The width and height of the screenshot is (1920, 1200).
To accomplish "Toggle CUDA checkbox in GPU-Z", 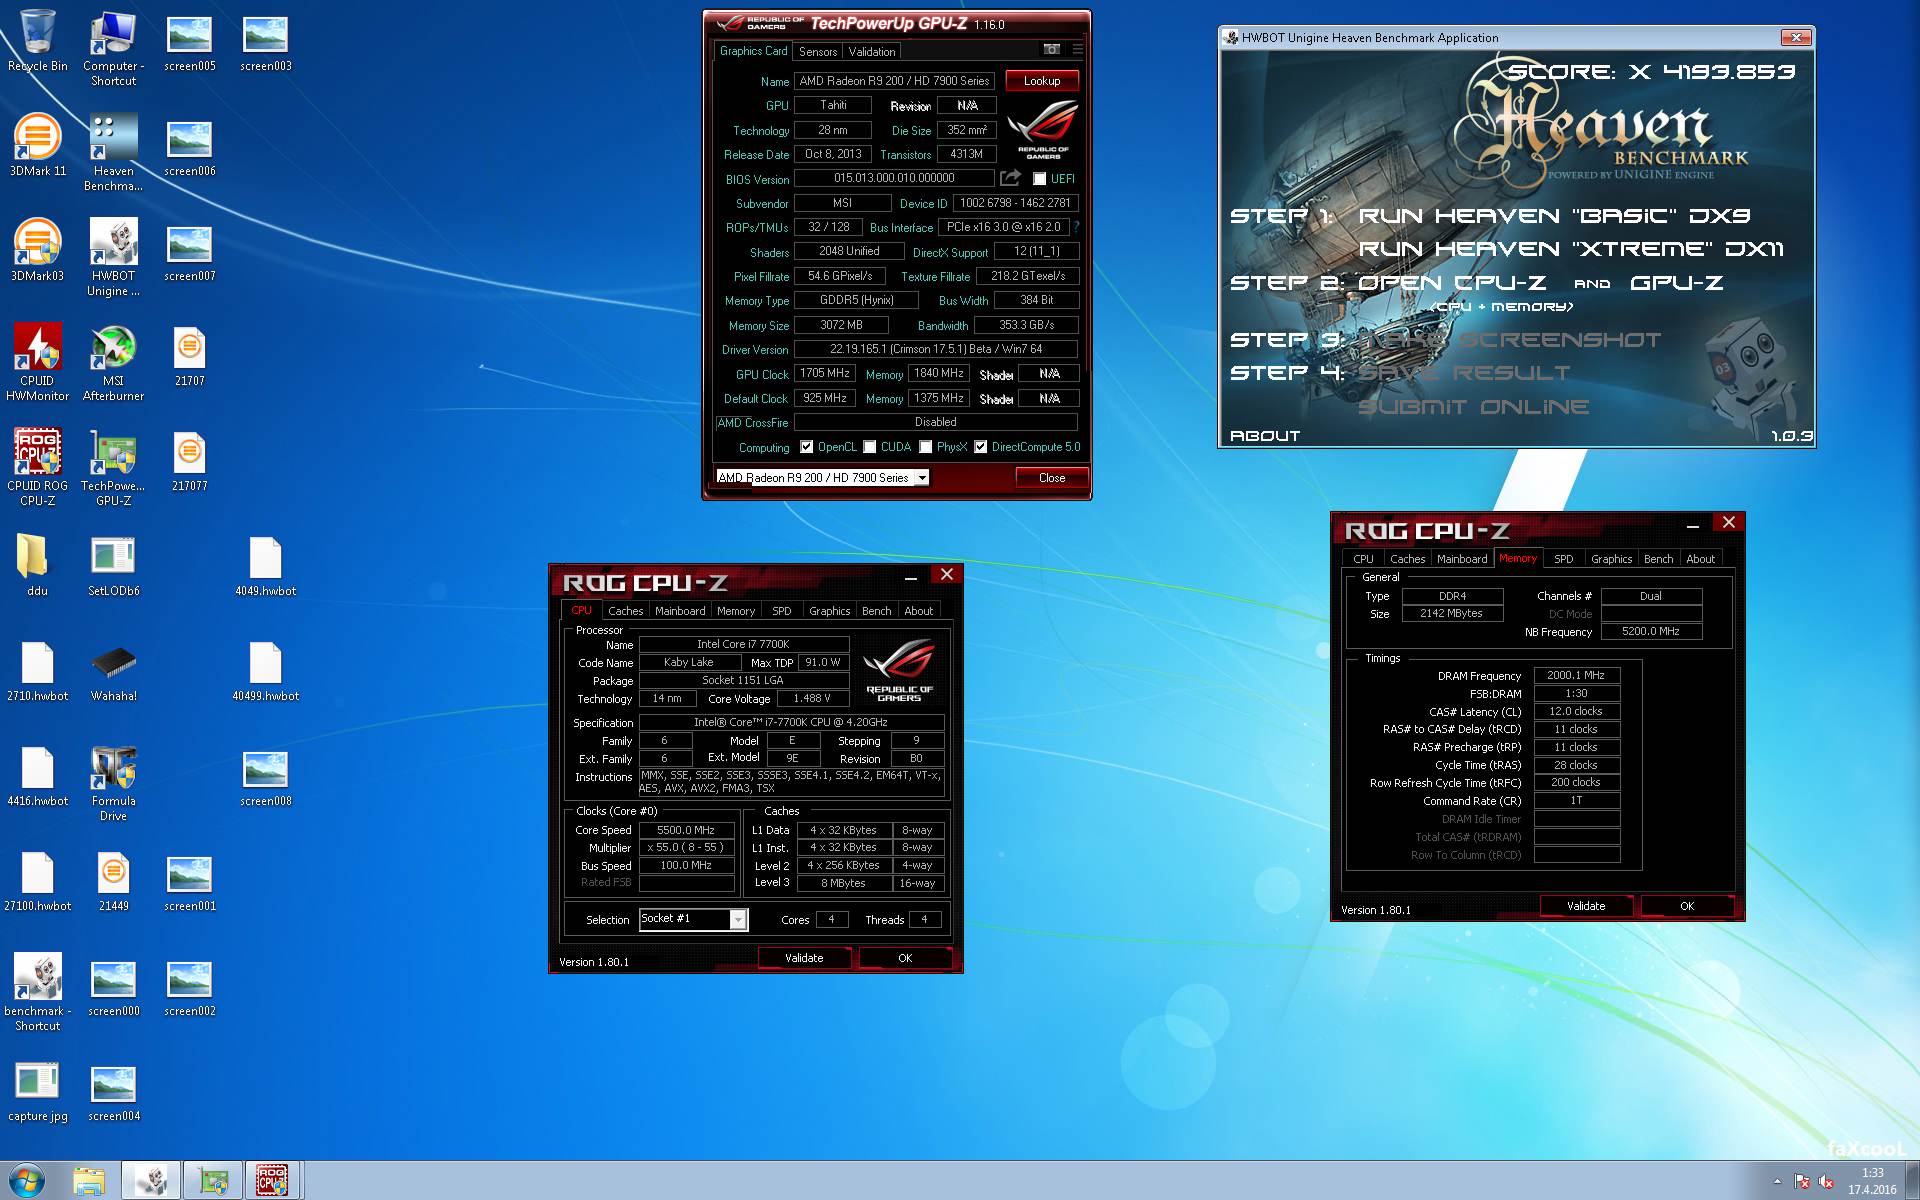I will [x=870, y=447].
